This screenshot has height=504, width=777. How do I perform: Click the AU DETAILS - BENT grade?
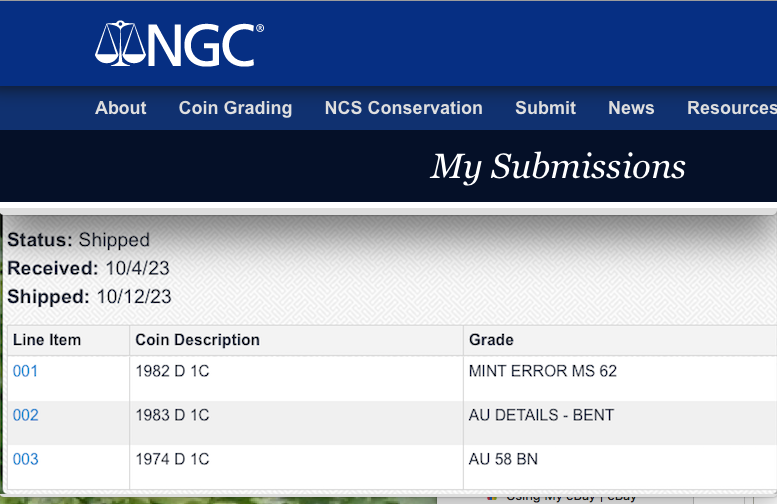(541, 415)
